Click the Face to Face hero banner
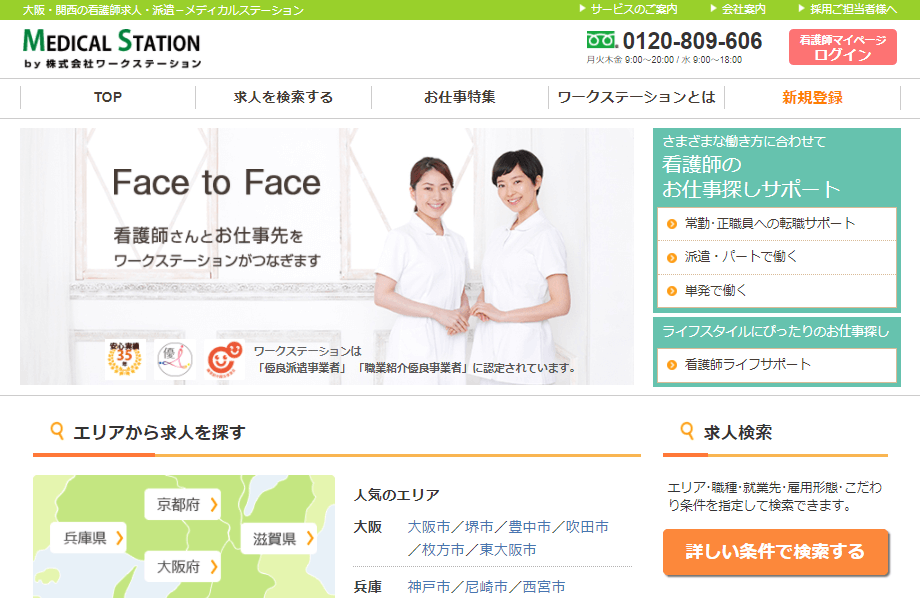The image size is (920, 598). (x=327, y=256)
